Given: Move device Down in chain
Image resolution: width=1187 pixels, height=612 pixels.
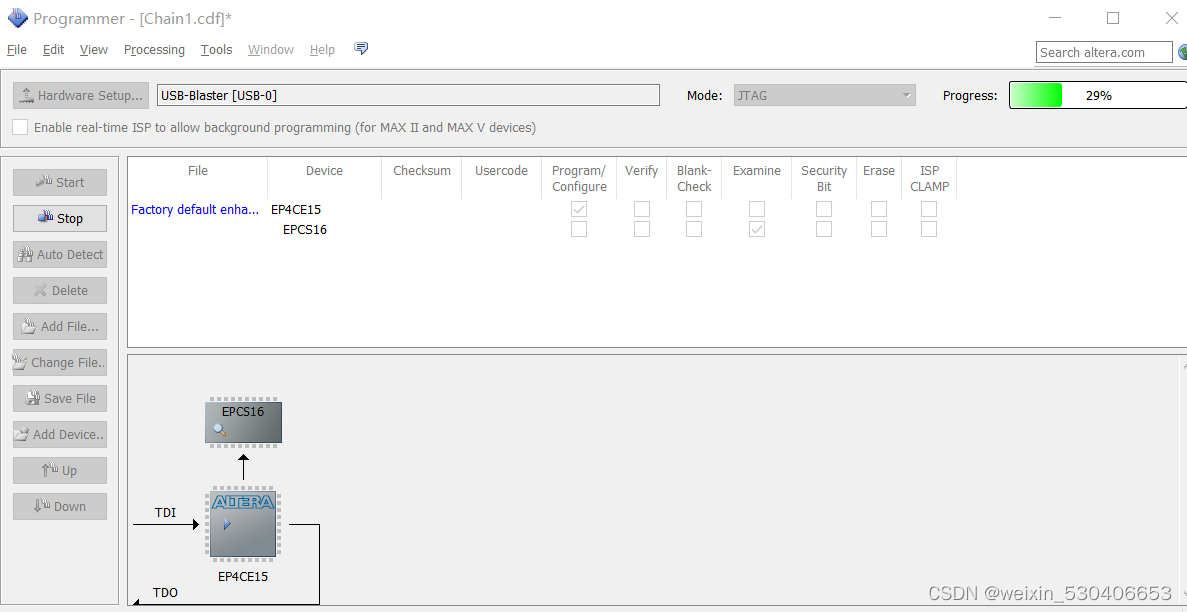Looking at the screenshot, I should pos(60,506).
